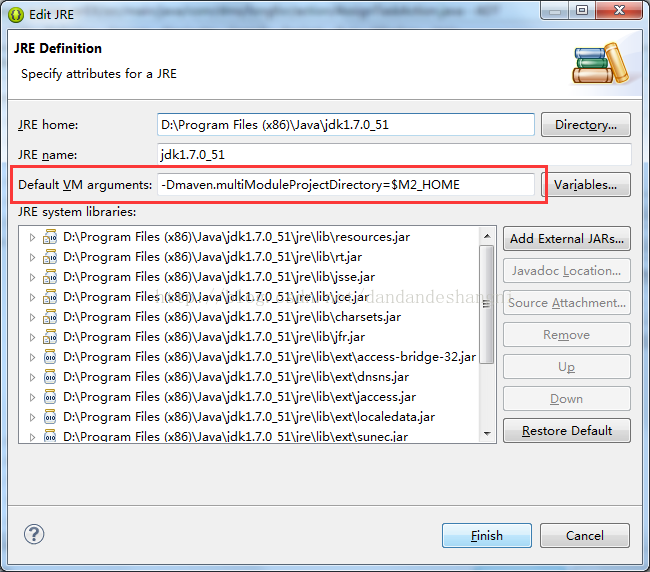The width and height of the screenshot is (650, 572).
Task: Click the library list scroll up arrow
Action: (488, 236)
